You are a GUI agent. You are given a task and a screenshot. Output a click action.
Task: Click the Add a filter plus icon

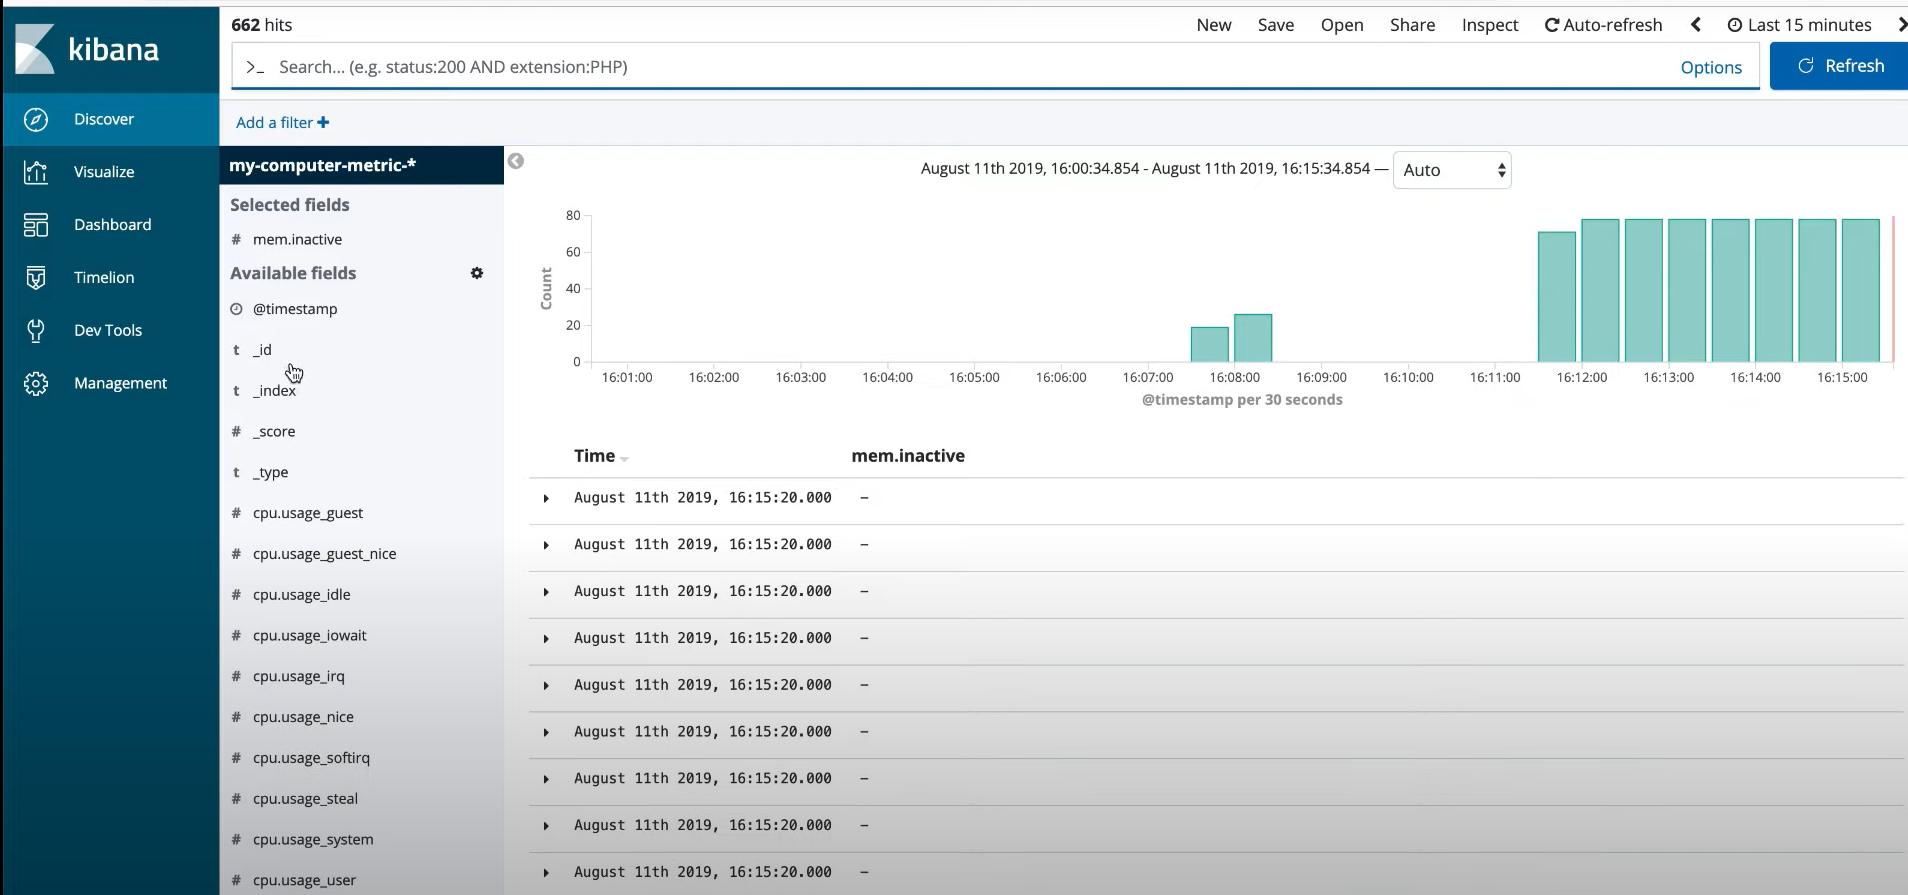click(323, 122)
